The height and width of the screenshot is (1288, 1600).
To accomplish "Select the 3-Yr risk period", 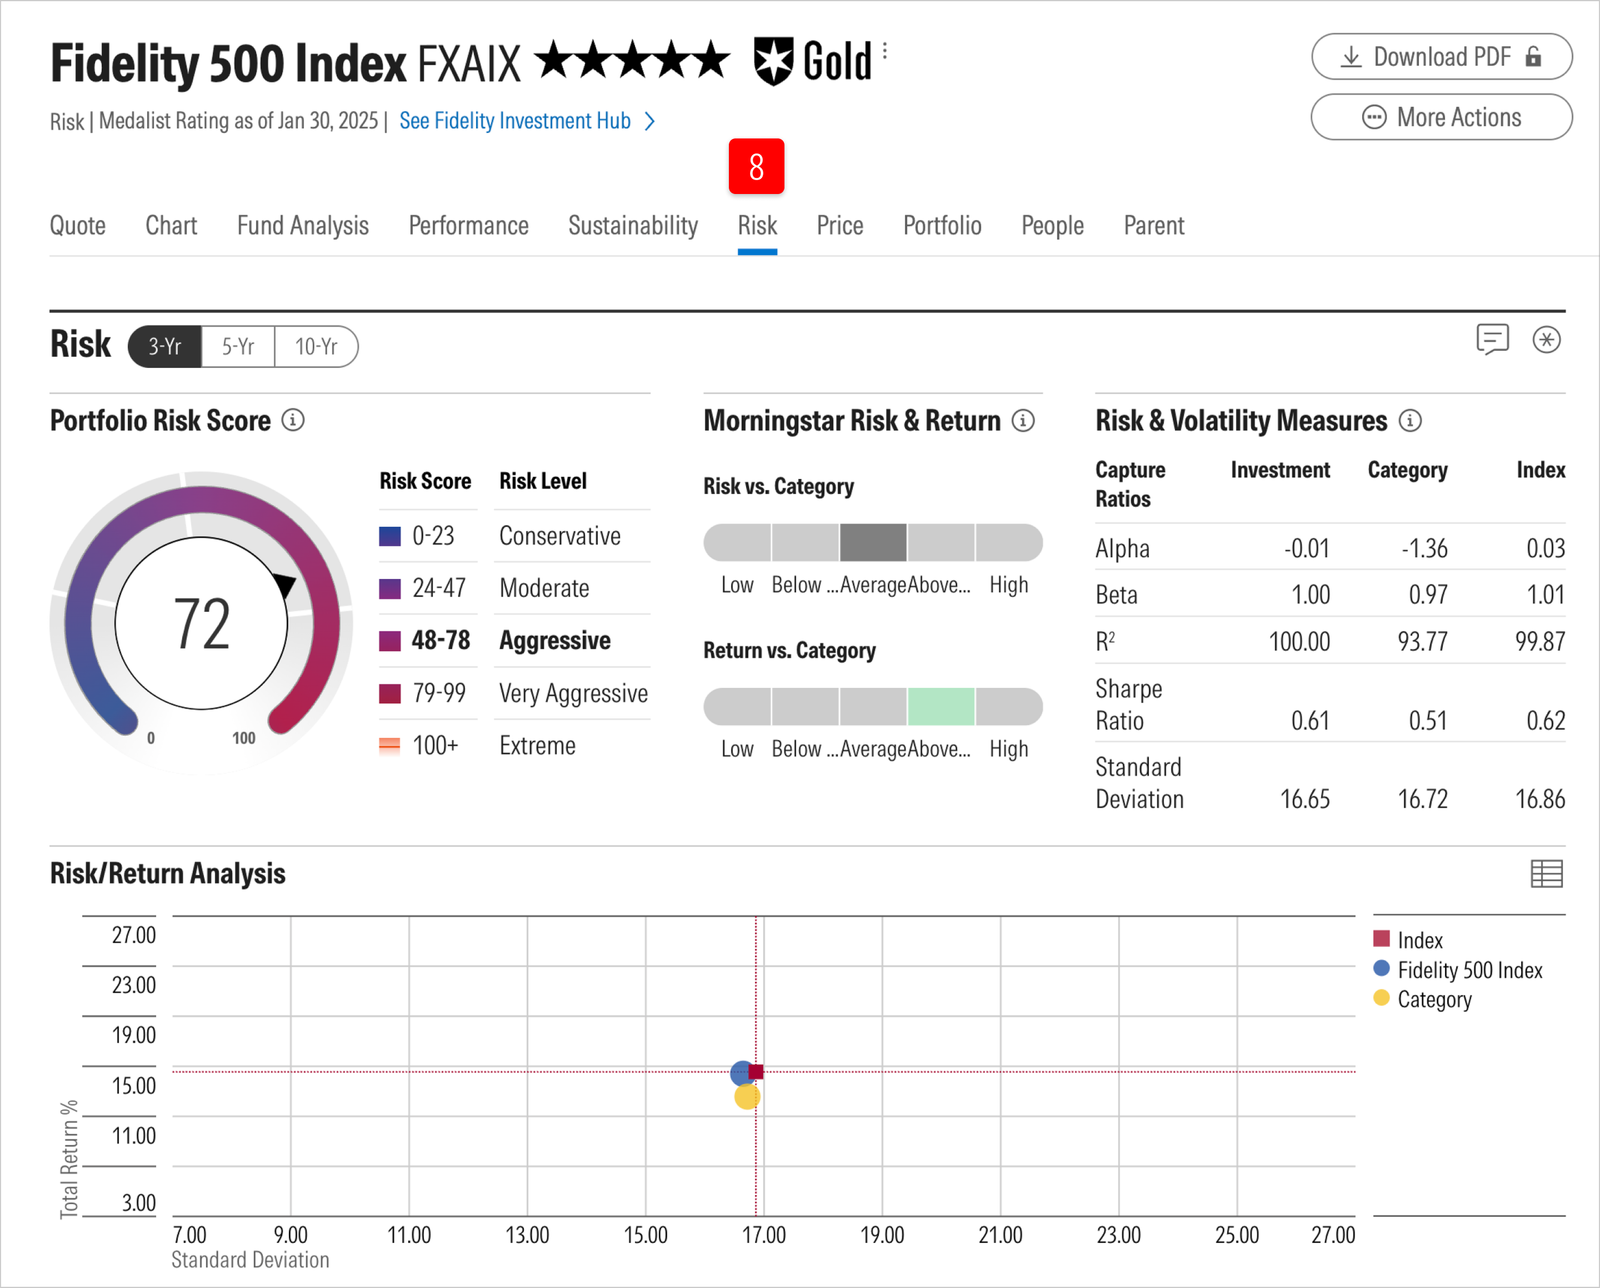I will (165, 347).
